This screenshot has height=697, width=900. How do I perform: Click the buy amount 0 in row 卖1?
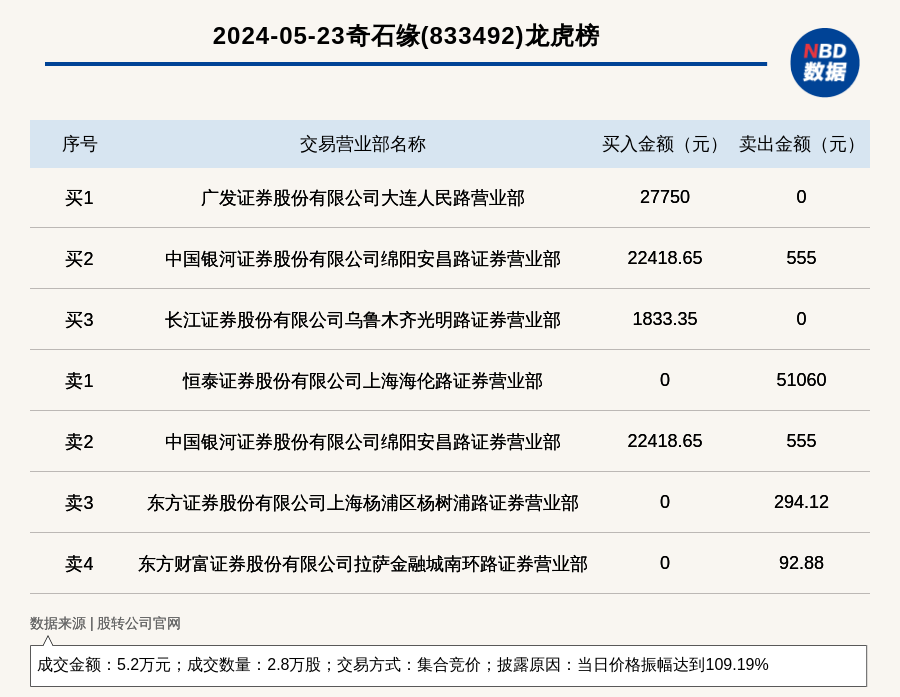coord(665,380)
